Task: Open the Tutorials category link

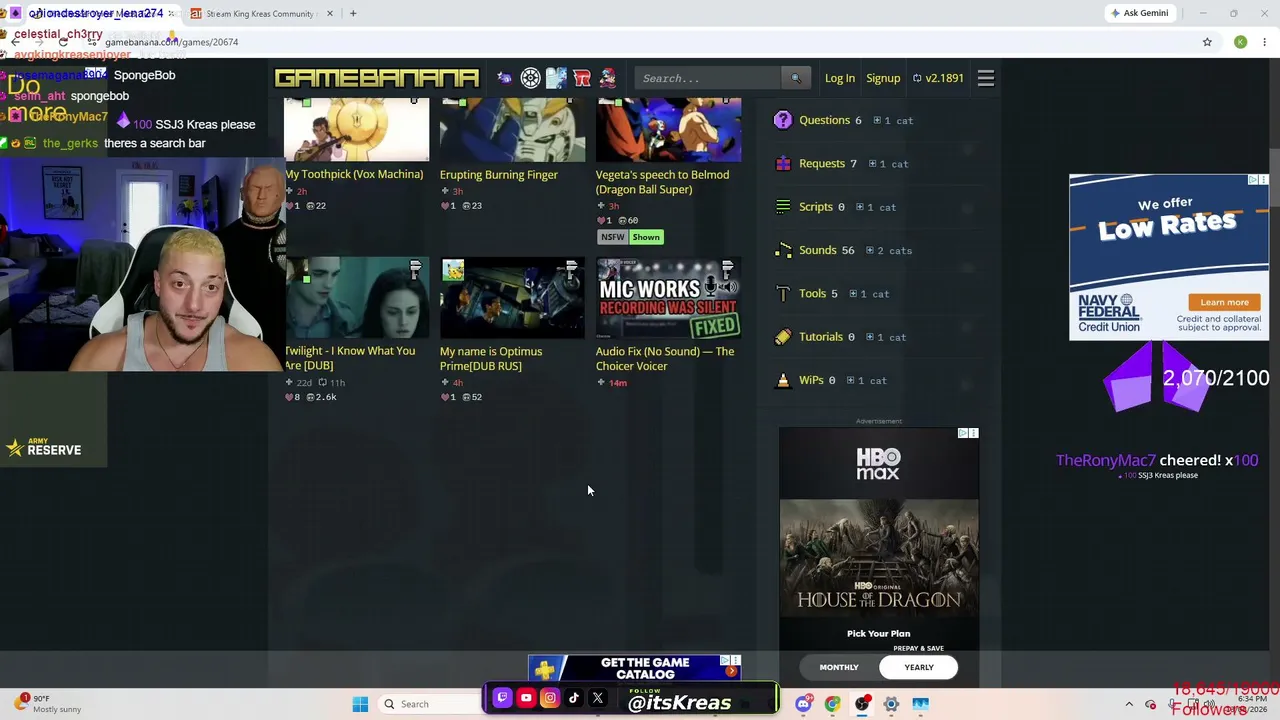Action: 821,337
